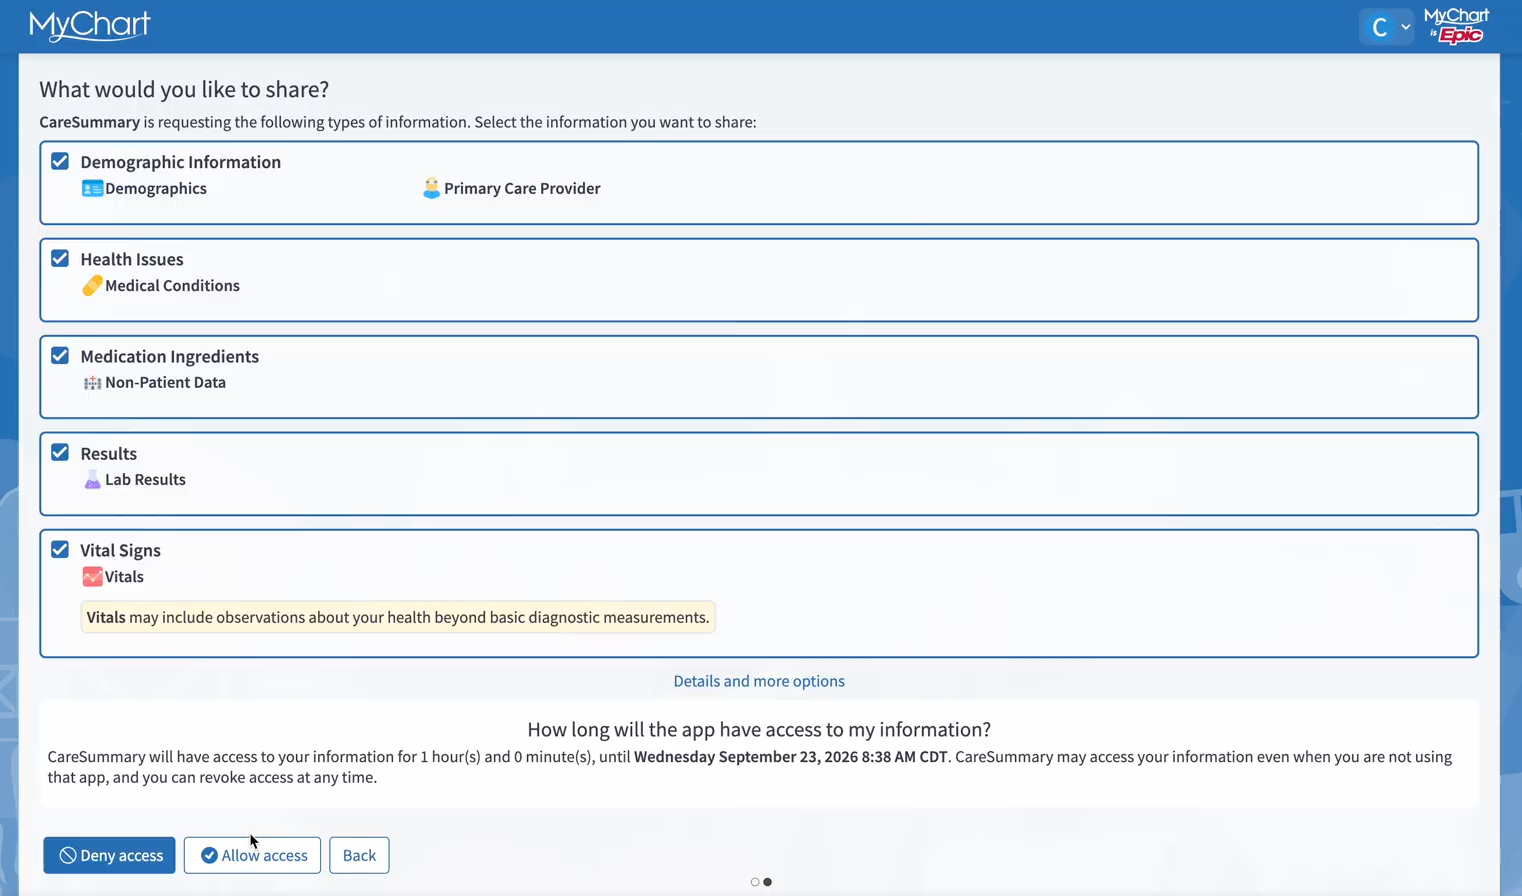This screenshot has width=1522, height=896.
Task: Uncheck the Health Issues checkbox
Action: tap(60, 258)
